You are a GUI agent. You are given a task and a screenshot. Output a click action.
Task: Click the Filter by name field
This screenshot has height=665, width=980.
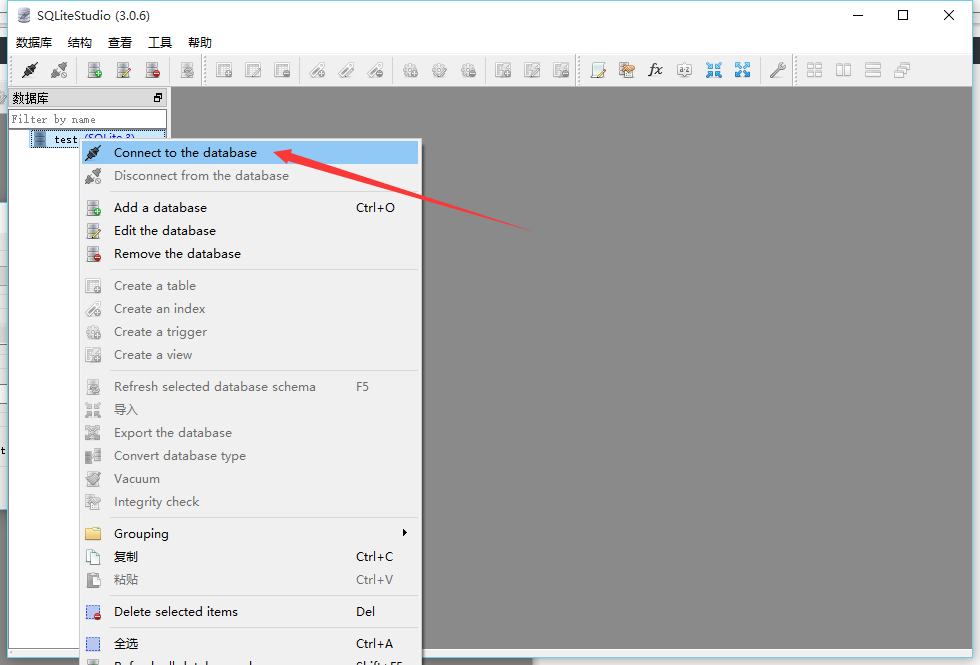[88, 119]
